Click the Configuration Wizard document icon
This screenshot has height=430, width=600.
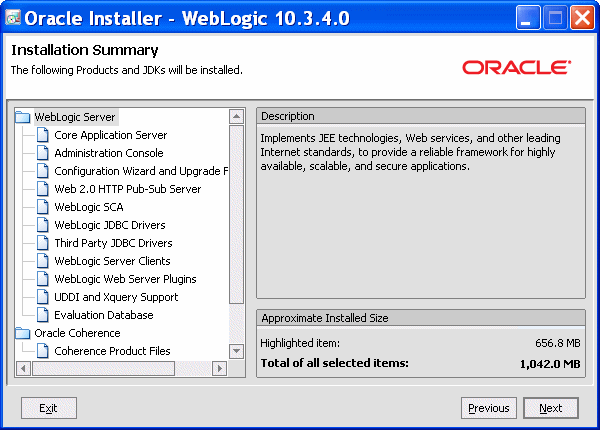43,171
